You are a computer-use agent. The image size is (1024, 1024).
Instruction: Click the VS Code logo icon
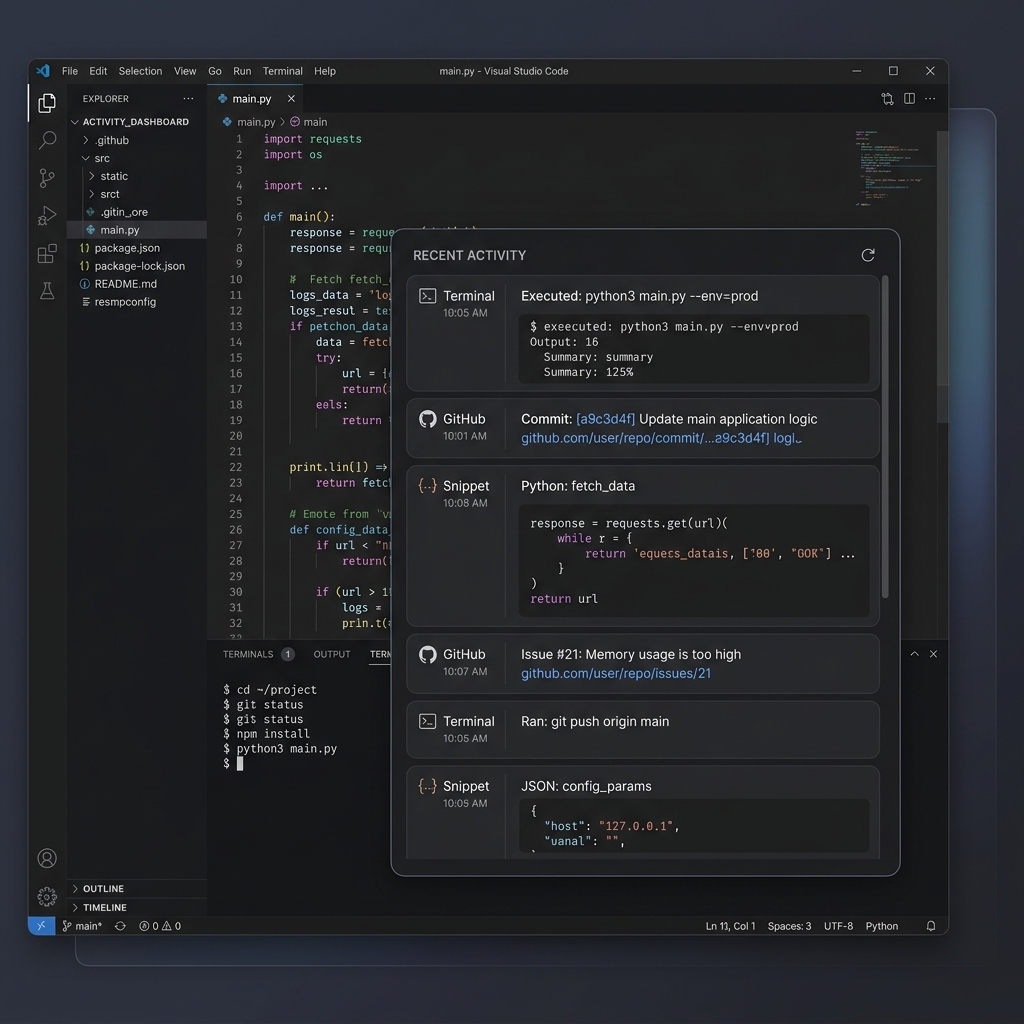[43, 71]
